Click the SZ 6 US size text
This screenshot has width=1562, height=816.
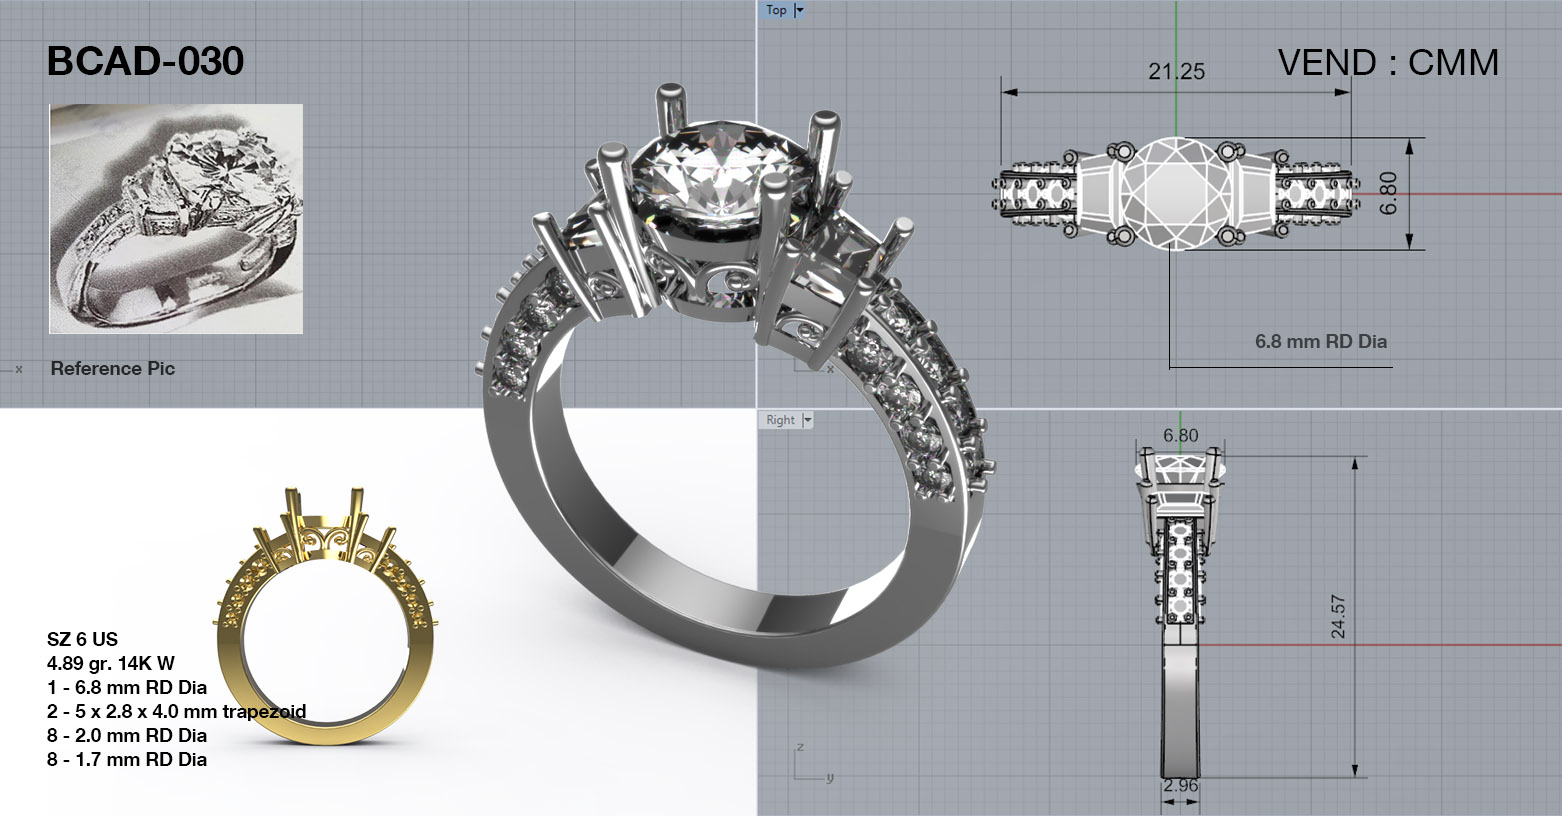82,639
